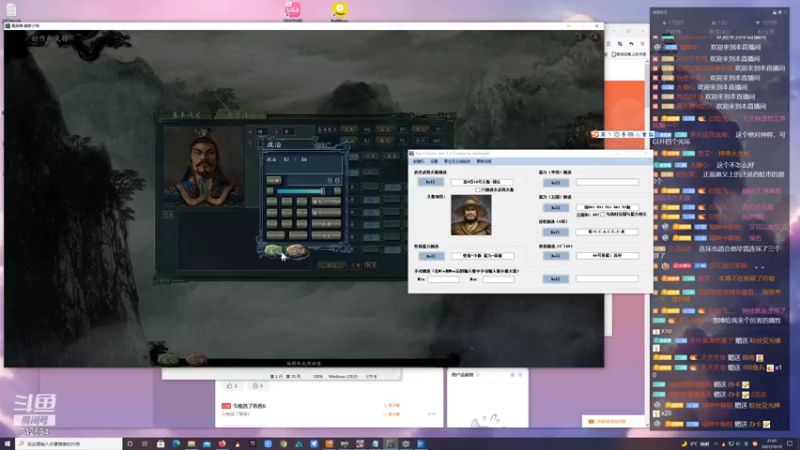Click the skill filter value field in San11Roller
Image resolution: width=800 pixels, height=450 pixels.
point(607,256)
